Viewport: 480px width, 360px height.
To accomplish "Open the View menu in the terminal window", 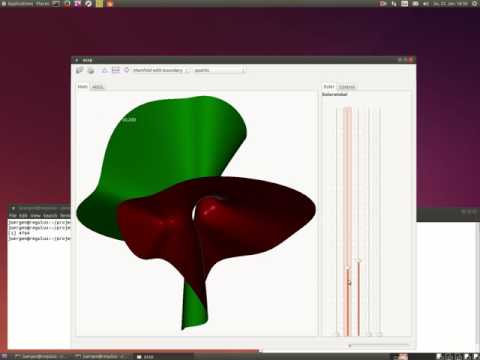I will point(35,216).
